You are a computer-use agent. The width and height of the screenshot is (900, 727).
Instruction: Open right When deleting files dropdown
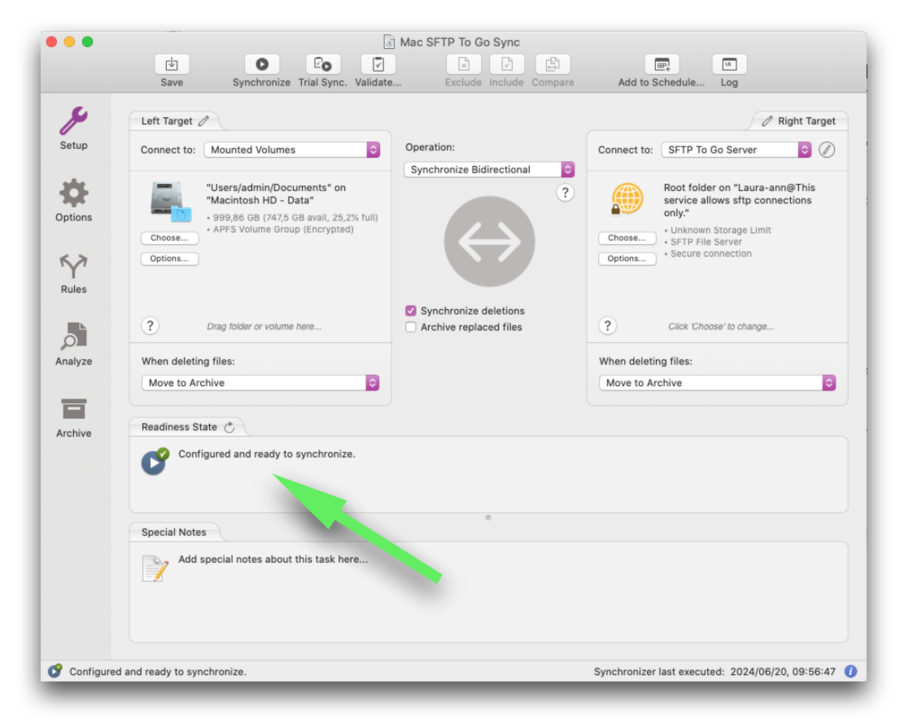click(x=717, y=383)
